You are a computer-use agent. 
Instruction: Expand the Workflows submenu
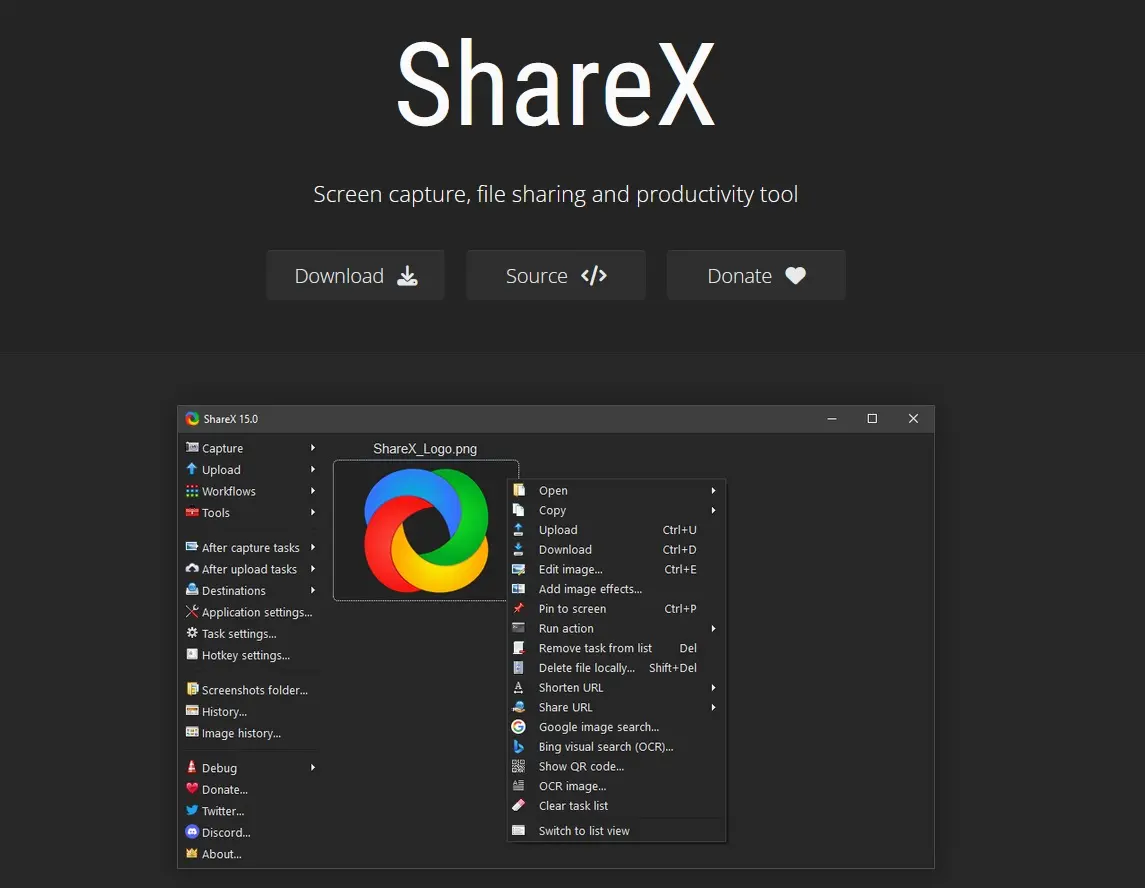pyautogui.click(x=311, y=491)
